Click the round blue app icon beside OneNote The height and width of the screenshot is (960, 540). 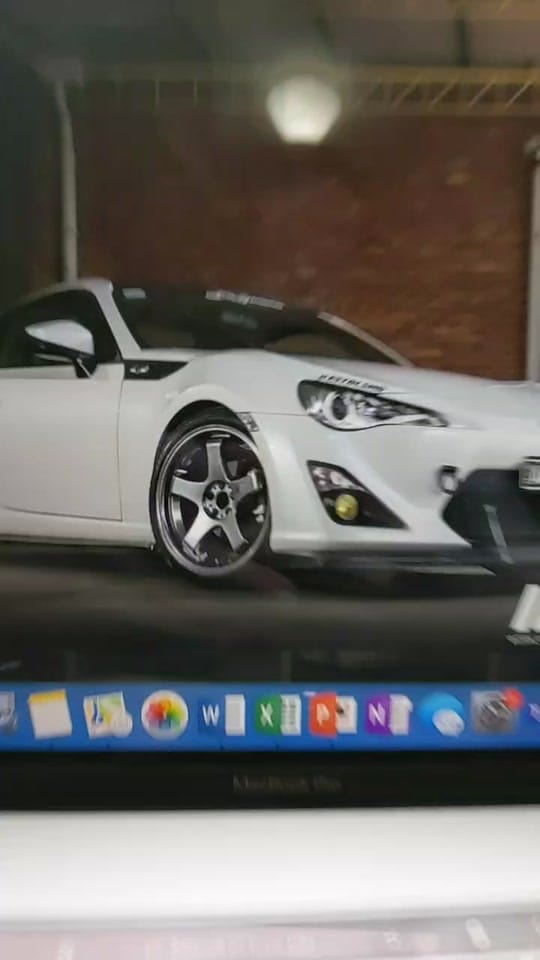(x=443, y=714)
